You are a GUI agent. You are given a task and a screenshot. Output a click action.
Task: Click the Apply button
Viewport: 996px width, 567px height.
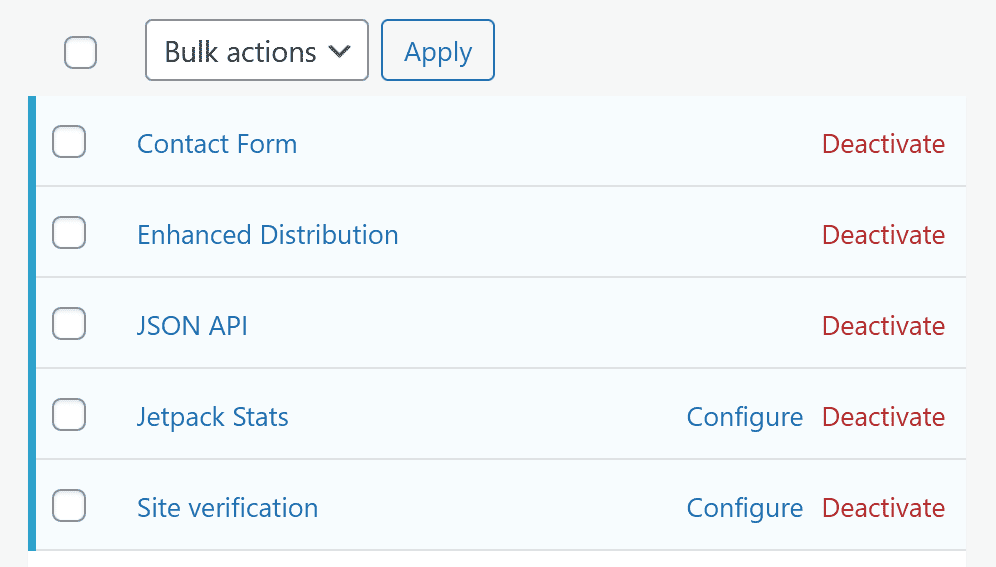tap(438, 50)
